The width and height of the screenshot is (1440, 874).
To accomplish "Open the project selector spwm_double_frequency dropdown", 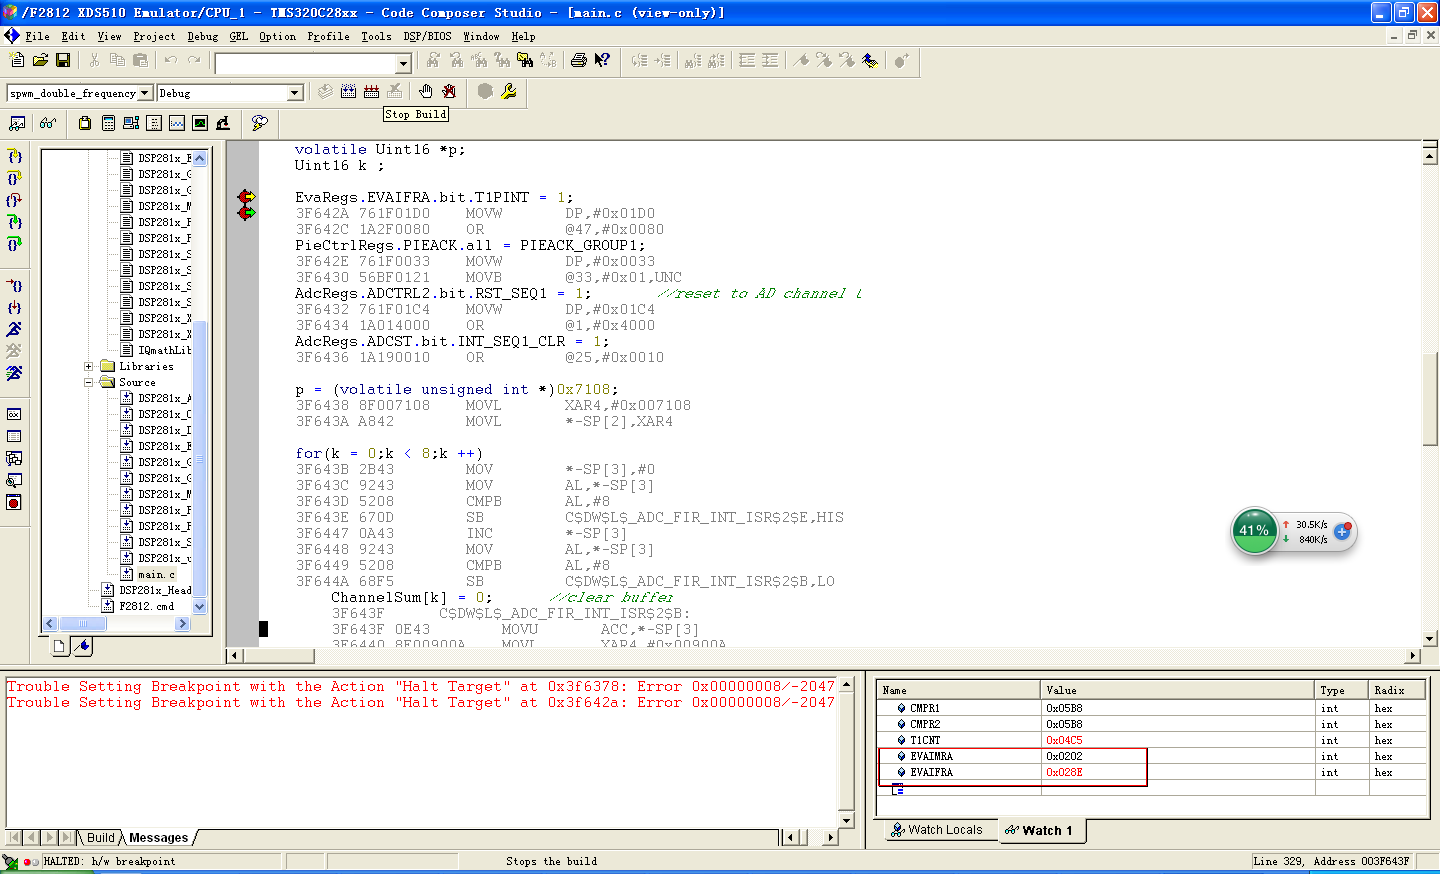I will pyautogui.click(x=145, y=93).
